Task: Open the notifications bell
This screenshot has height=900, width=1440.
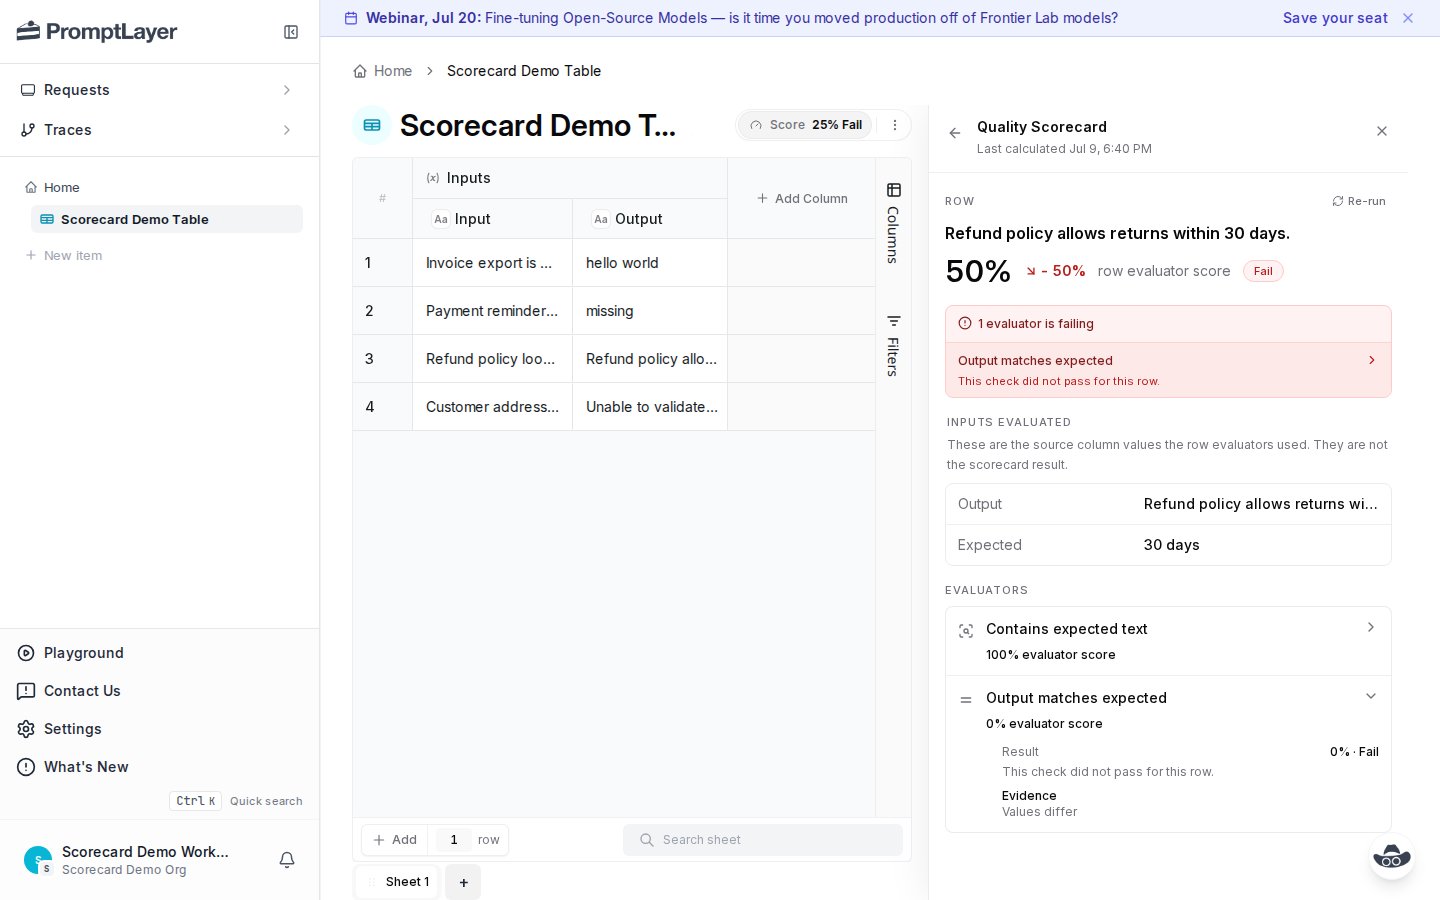Action: click(x=287, y=860)
